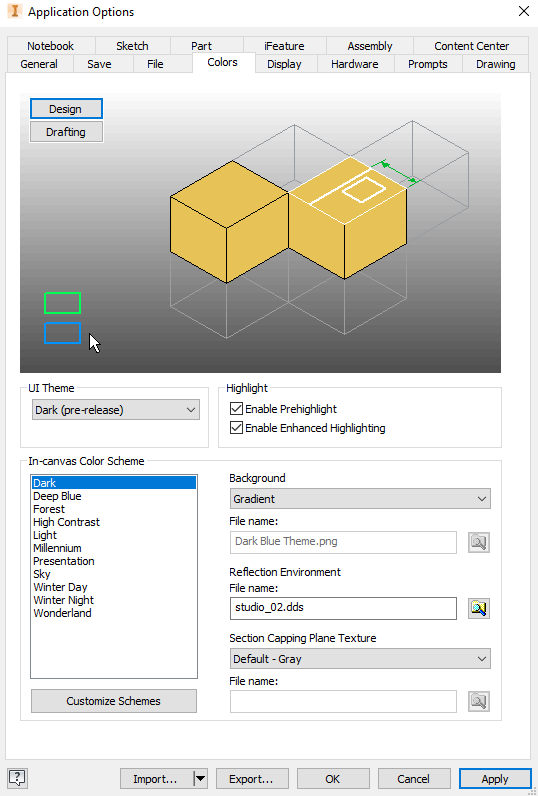Select Presentation color scheme
Viewport: 538px width, 796px height.
click(x=114, y=561)
